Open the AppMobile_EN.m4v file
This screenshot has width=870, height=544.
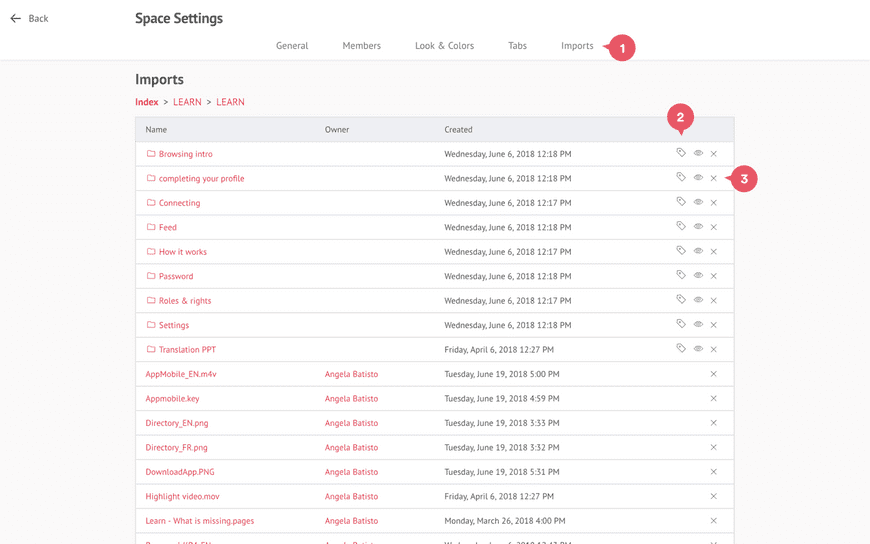(181, 374)
